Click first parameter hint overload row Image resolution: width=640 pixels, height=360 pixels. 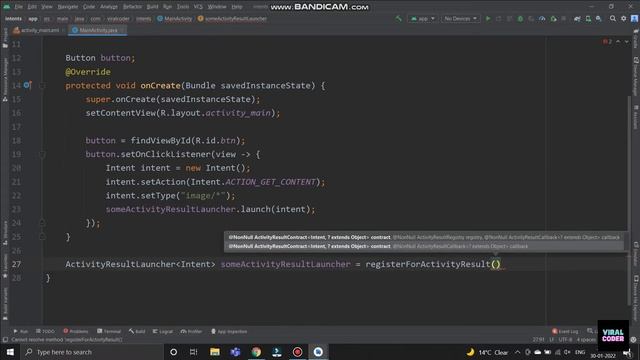pyautogui.click(x=424, y=237)
